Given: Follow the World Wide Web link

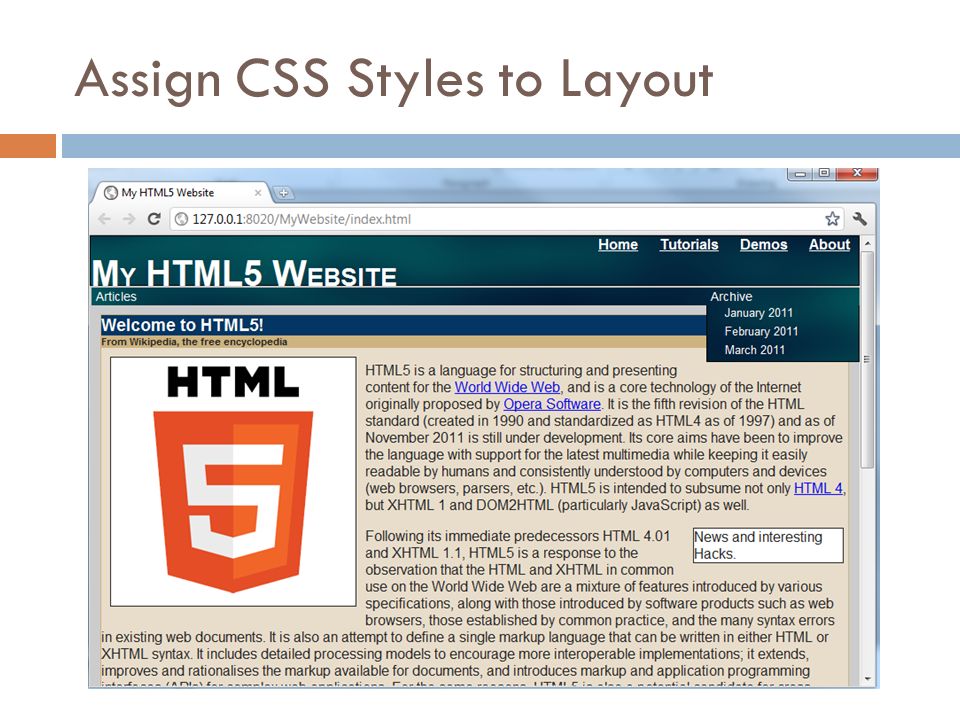Looking at the screenshot, I should point(507,387).
